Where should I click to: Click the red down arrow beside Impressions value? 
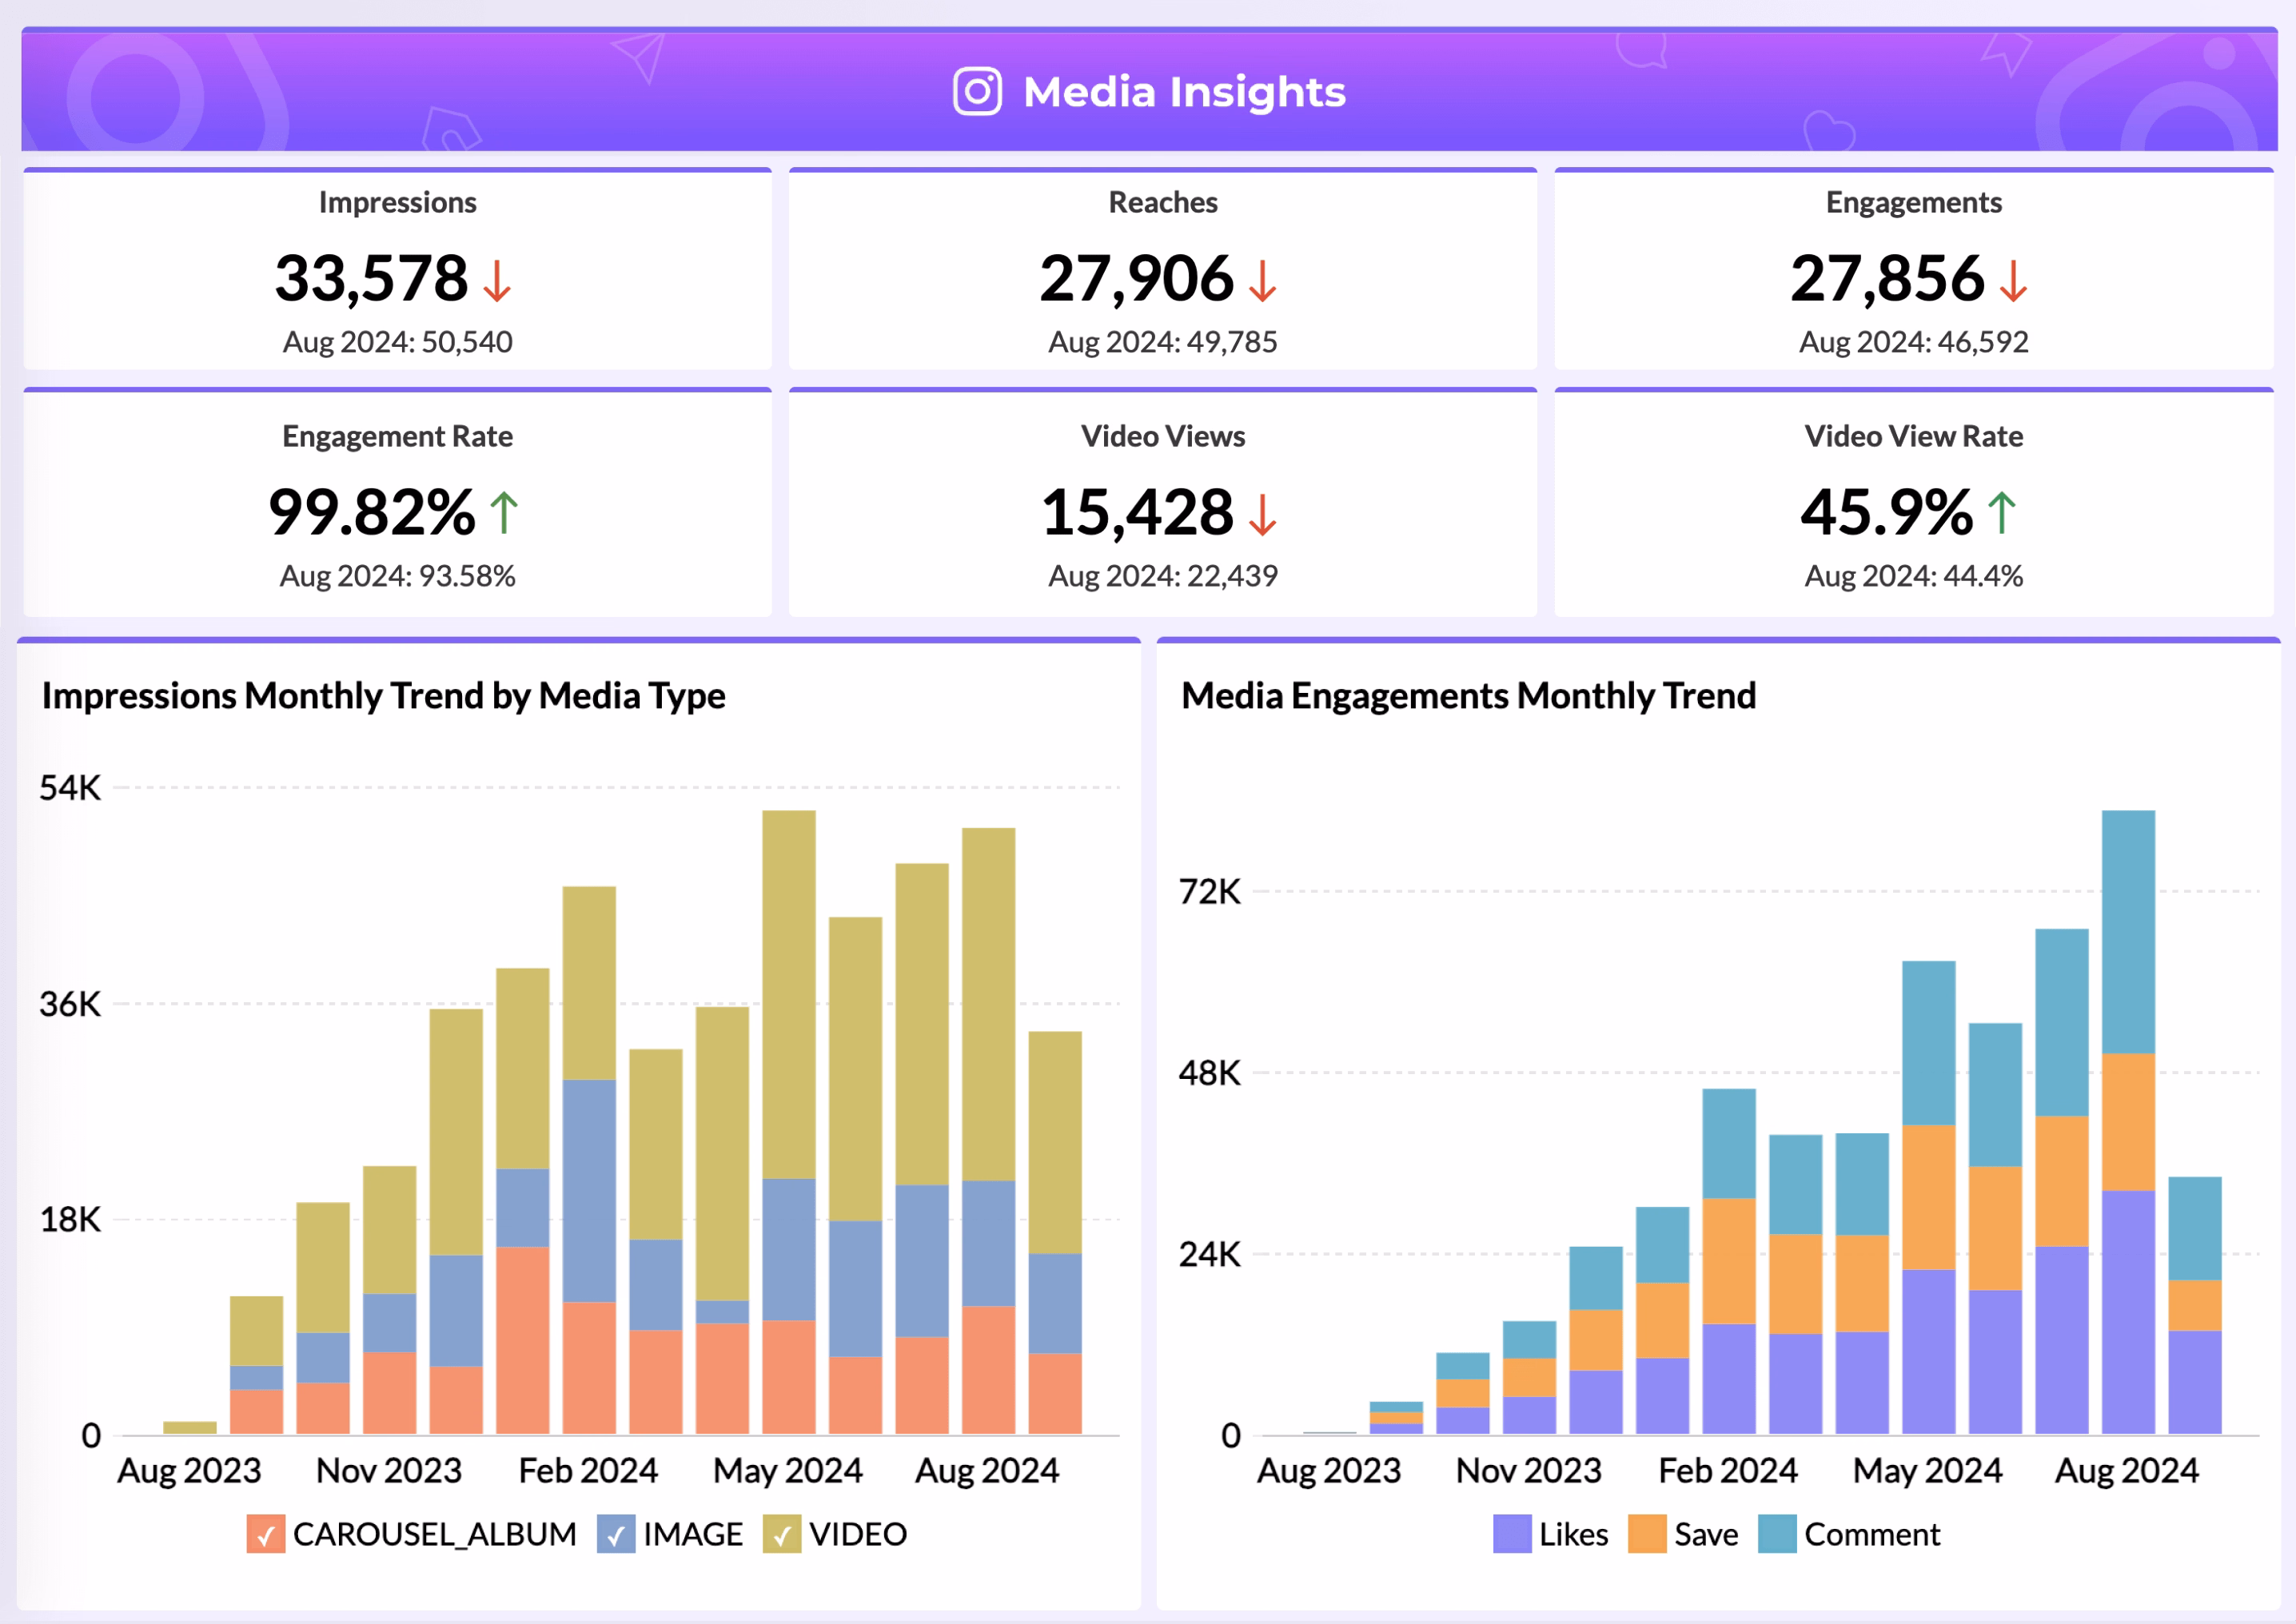(497, 280)
